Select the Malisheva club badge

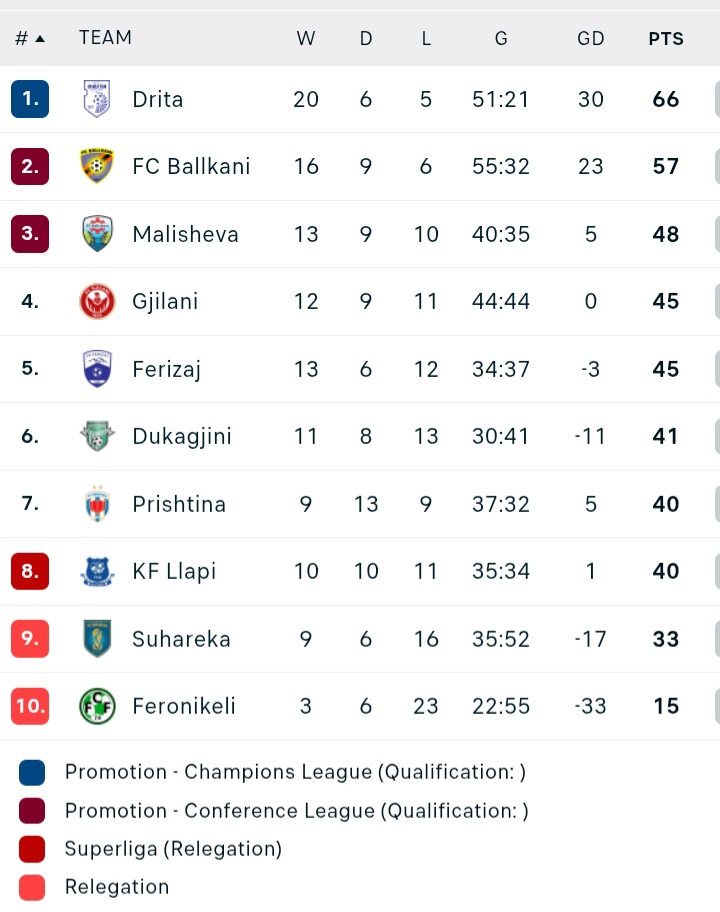tap(97, 234)
